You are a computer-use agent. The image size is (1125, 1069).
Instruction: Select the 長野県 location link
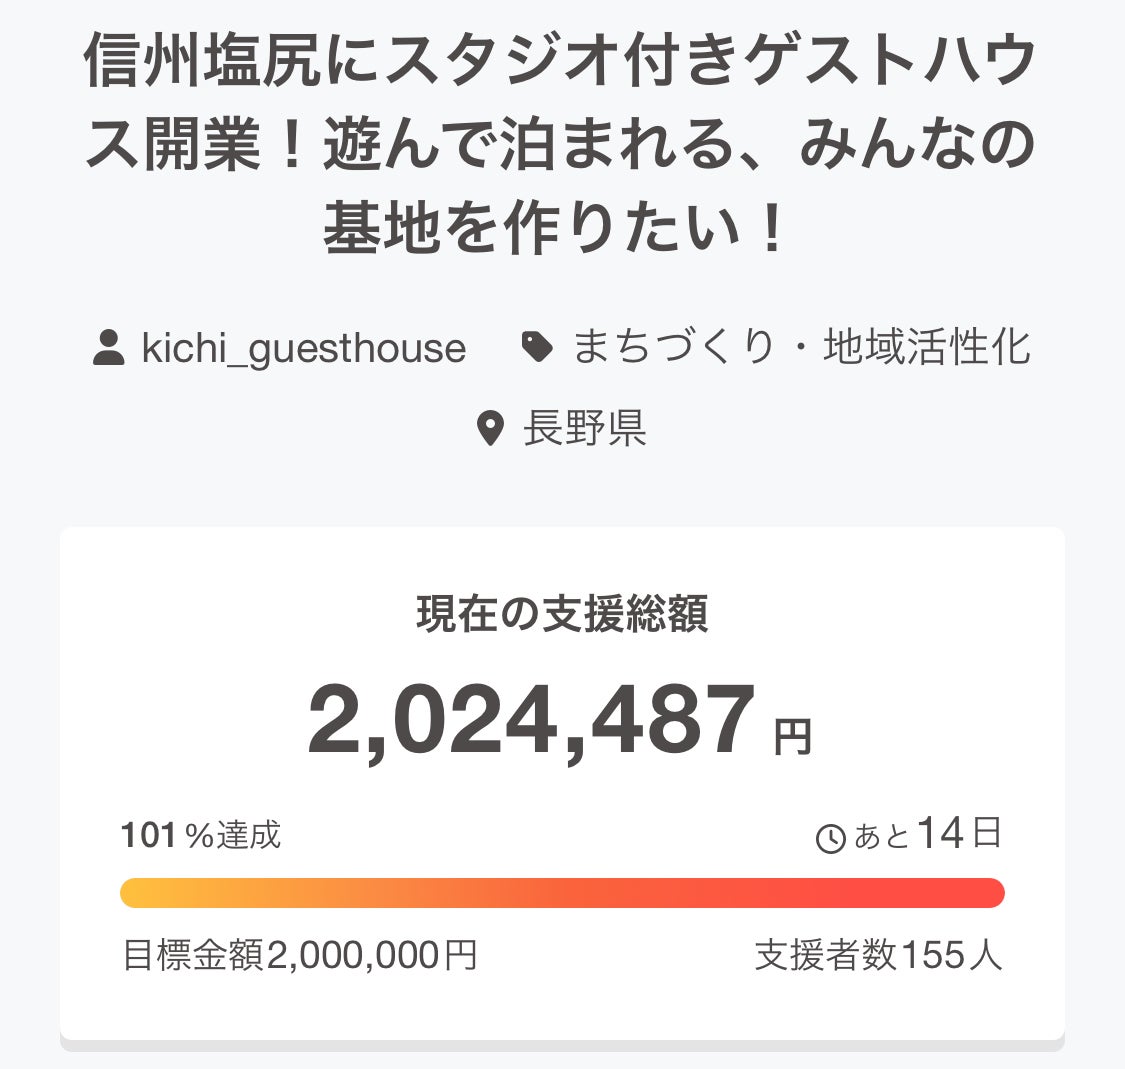(585, 429)
